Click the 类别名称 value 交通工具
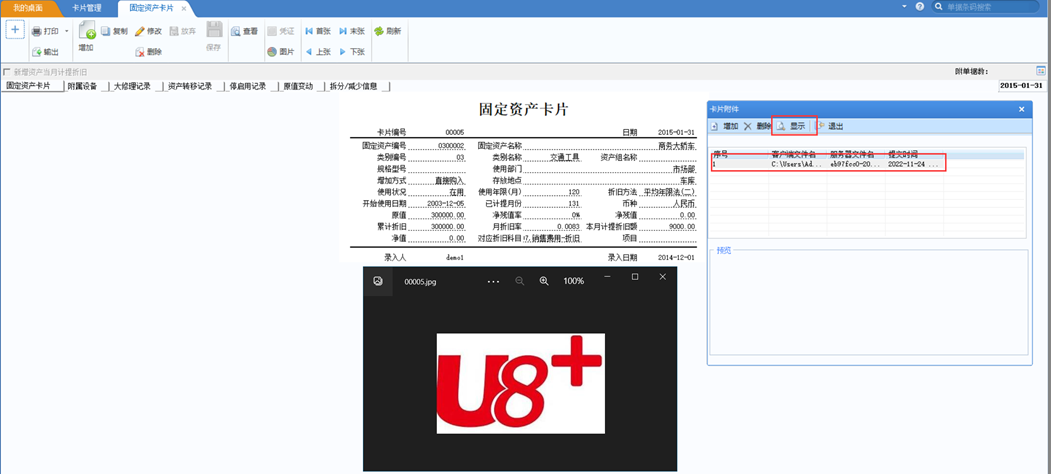 [x=564, y=158]
